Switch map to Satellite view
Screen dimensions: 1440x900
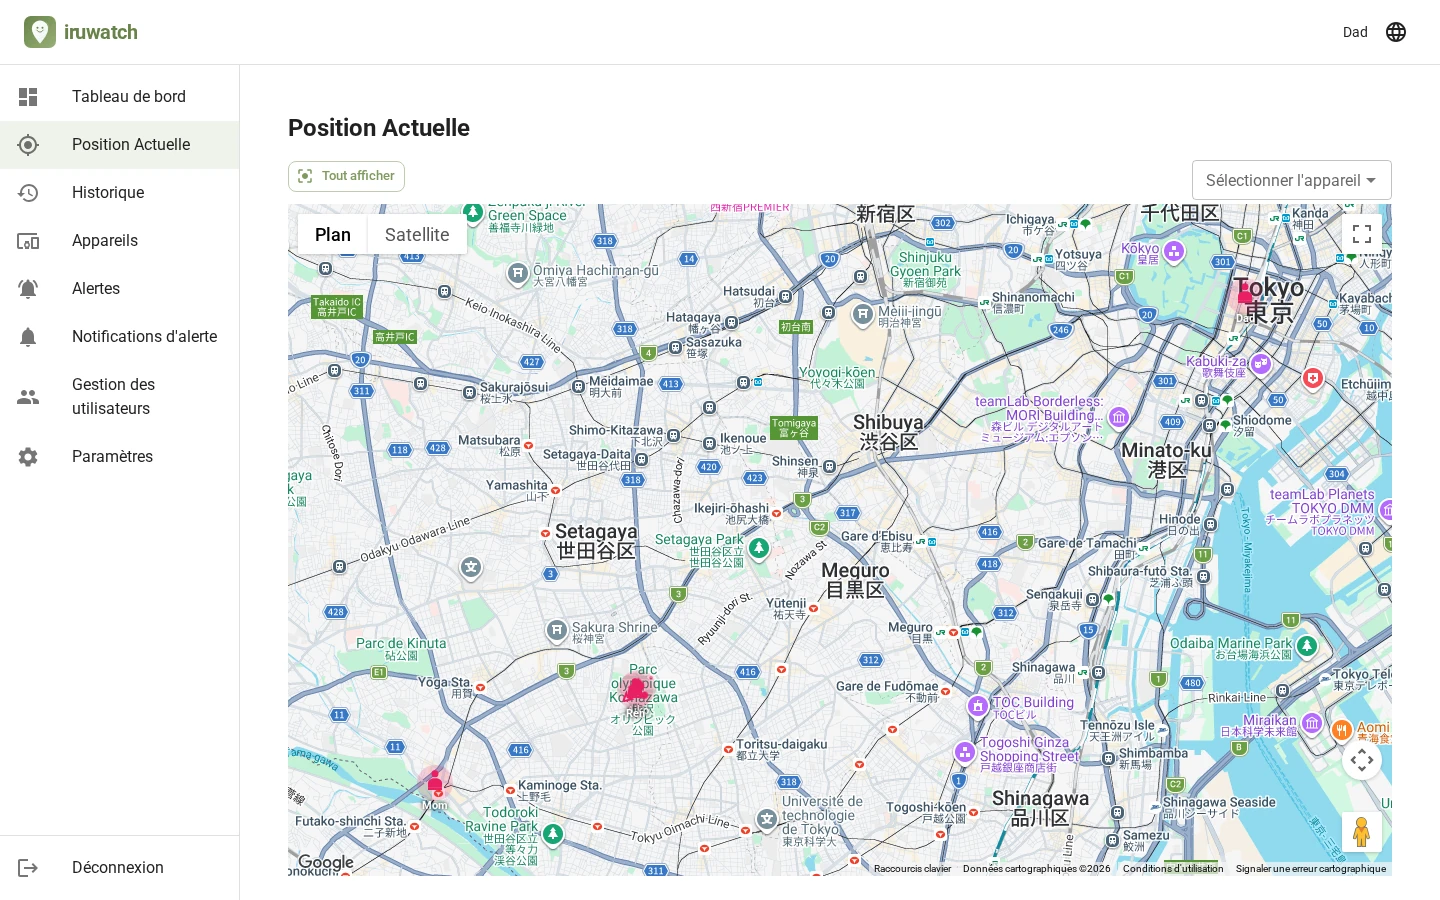(x=417, y=234)
